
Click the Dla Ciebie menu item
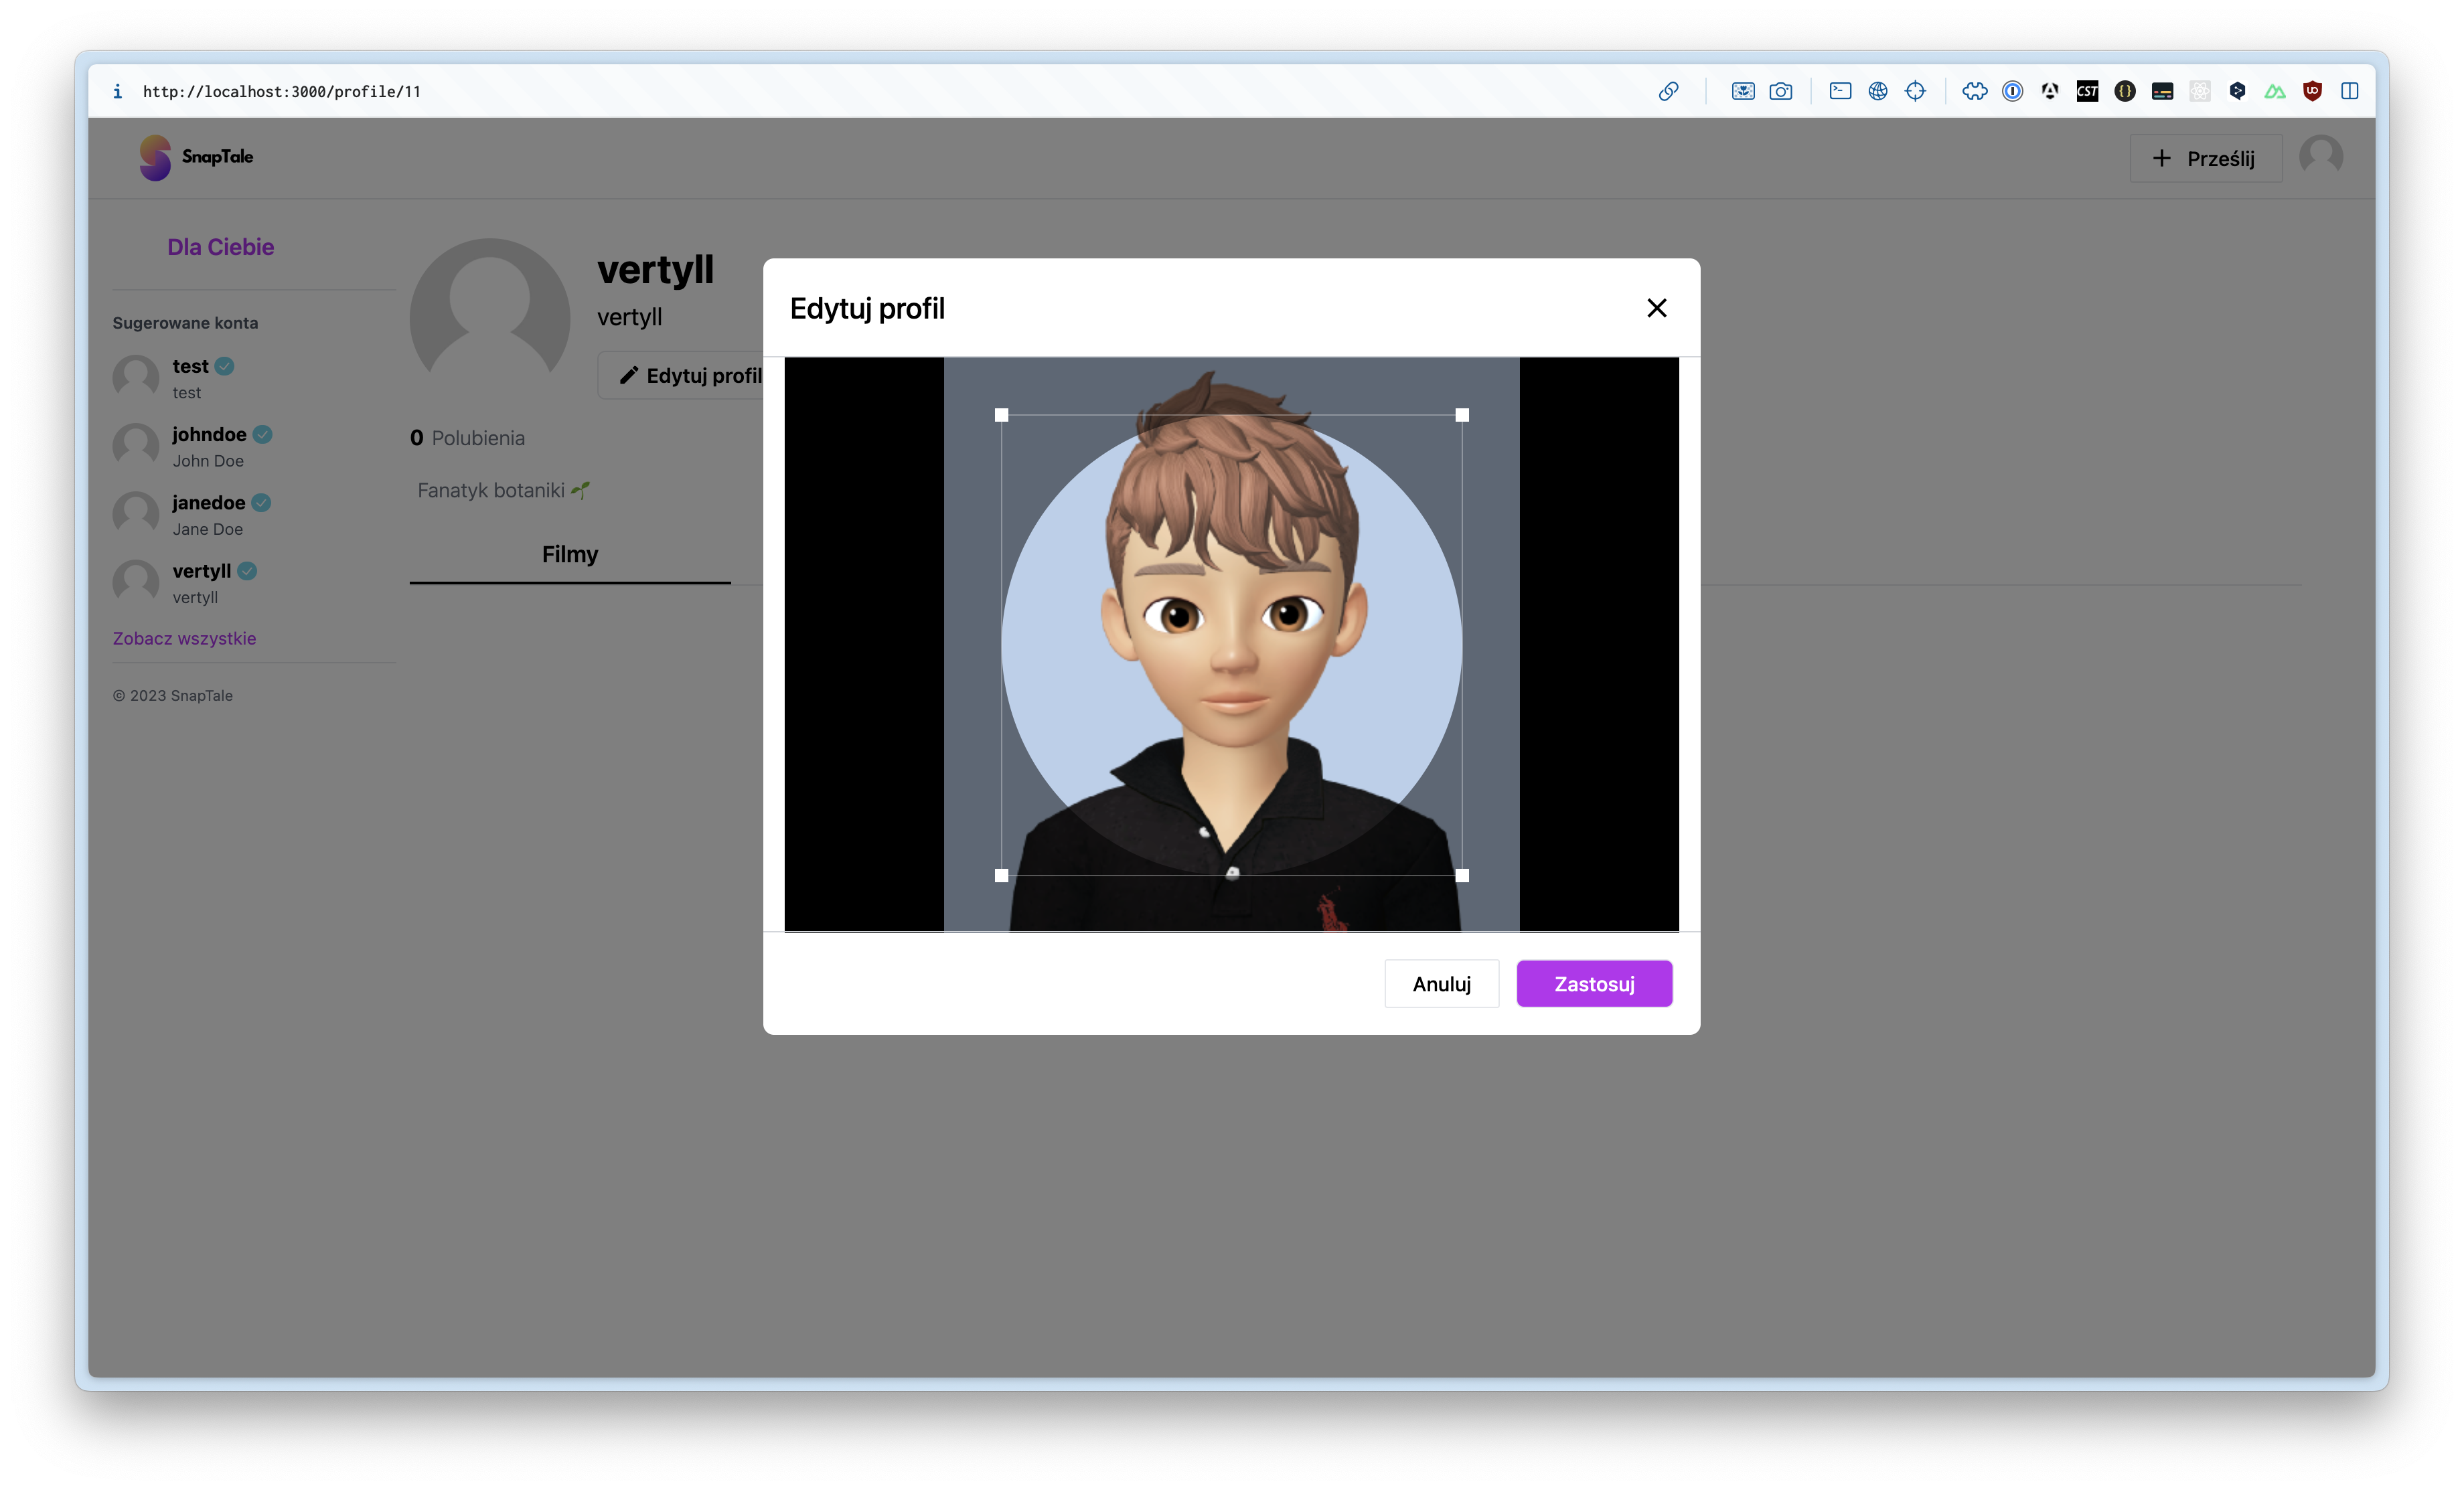click(220, 246)
